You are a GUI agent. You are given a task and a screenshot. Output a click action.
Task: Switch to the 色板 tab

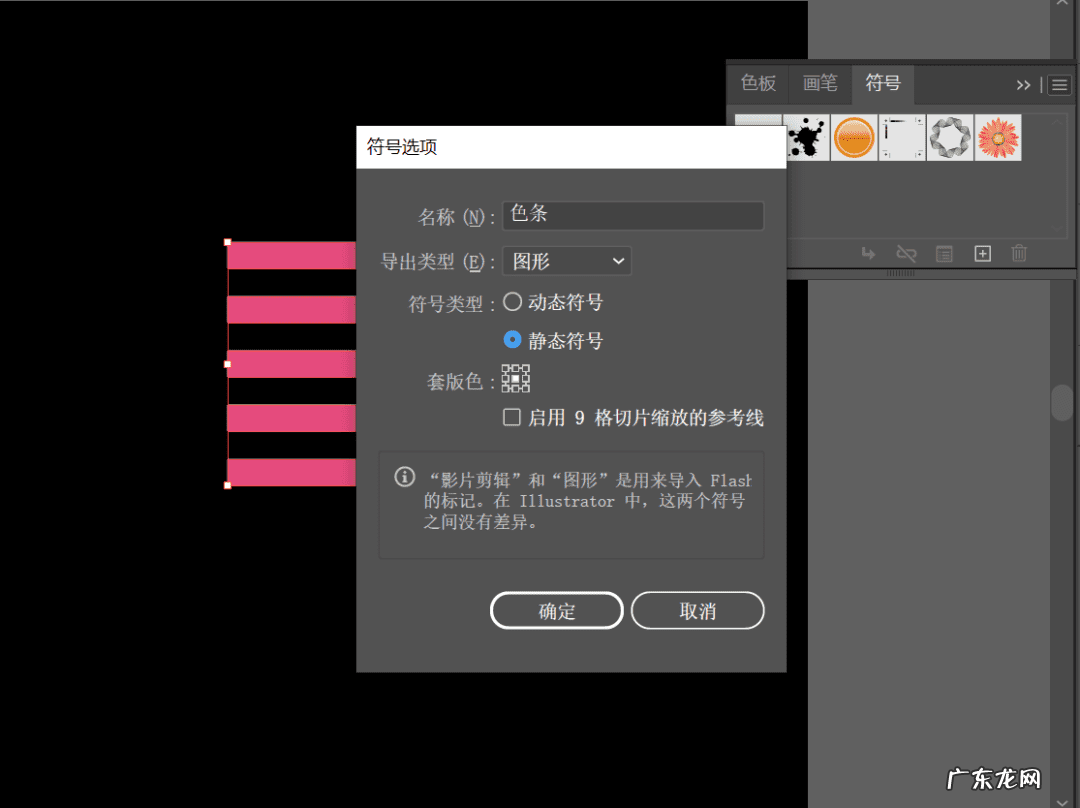757,84
